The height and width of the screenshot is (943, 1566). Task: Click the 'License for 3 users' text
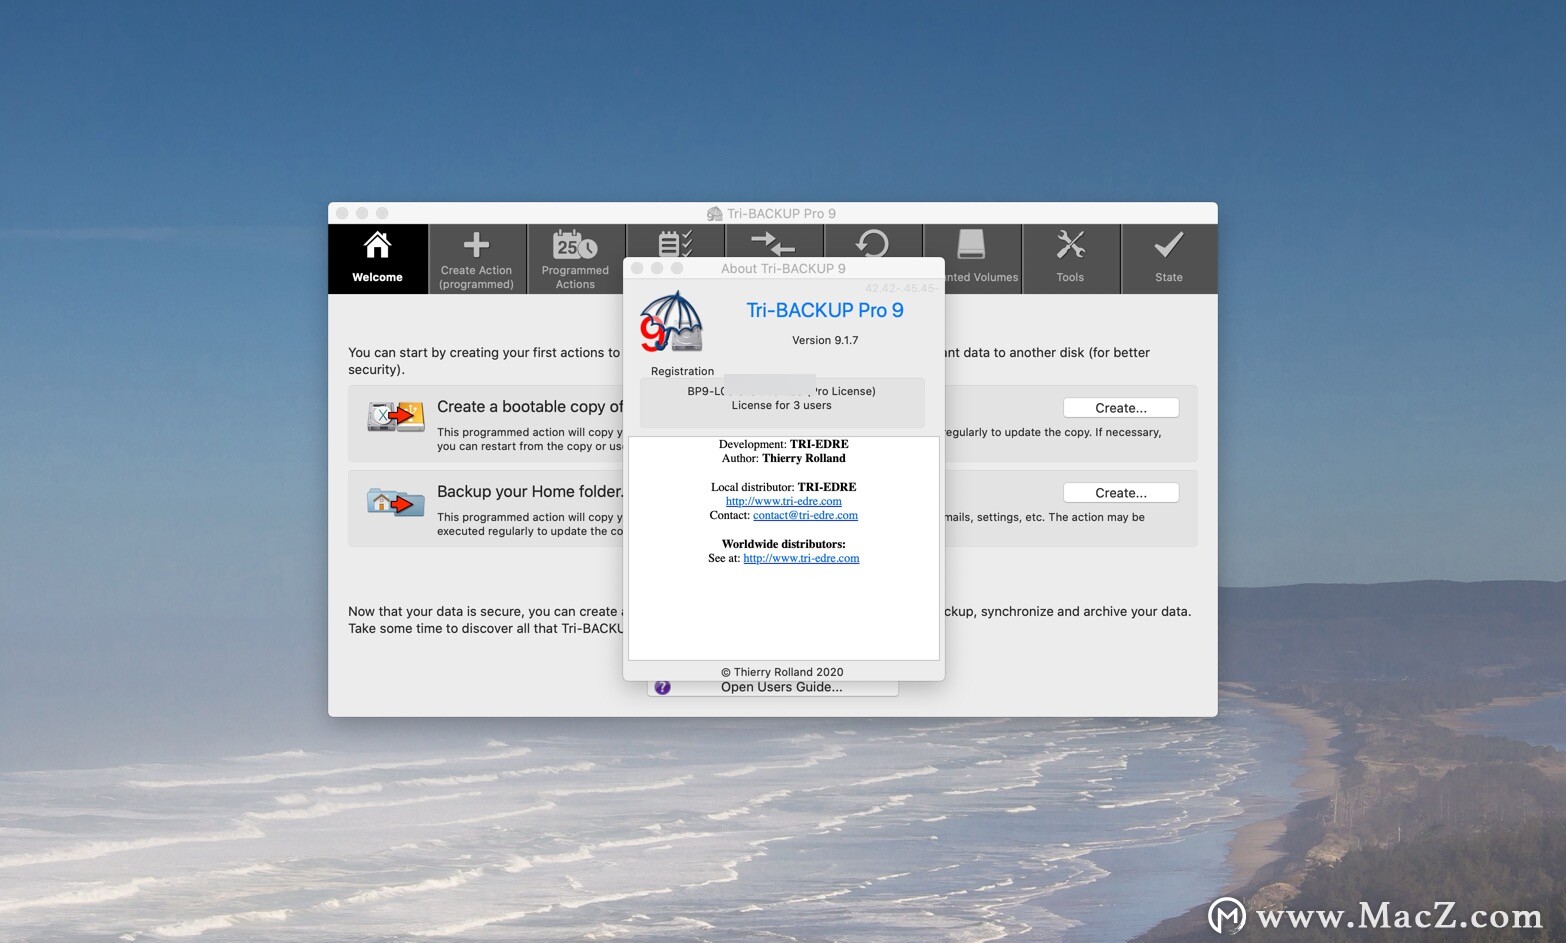coord(782,405)
